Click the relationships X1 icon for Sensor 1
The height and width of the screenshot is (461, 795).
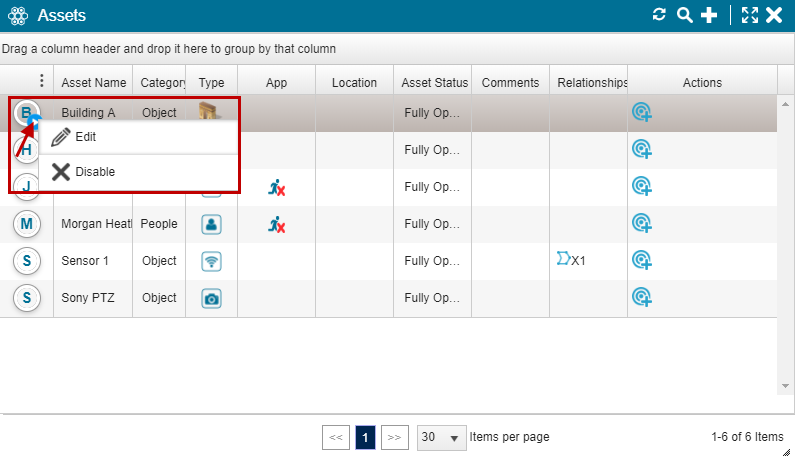[x=571, y=260]
